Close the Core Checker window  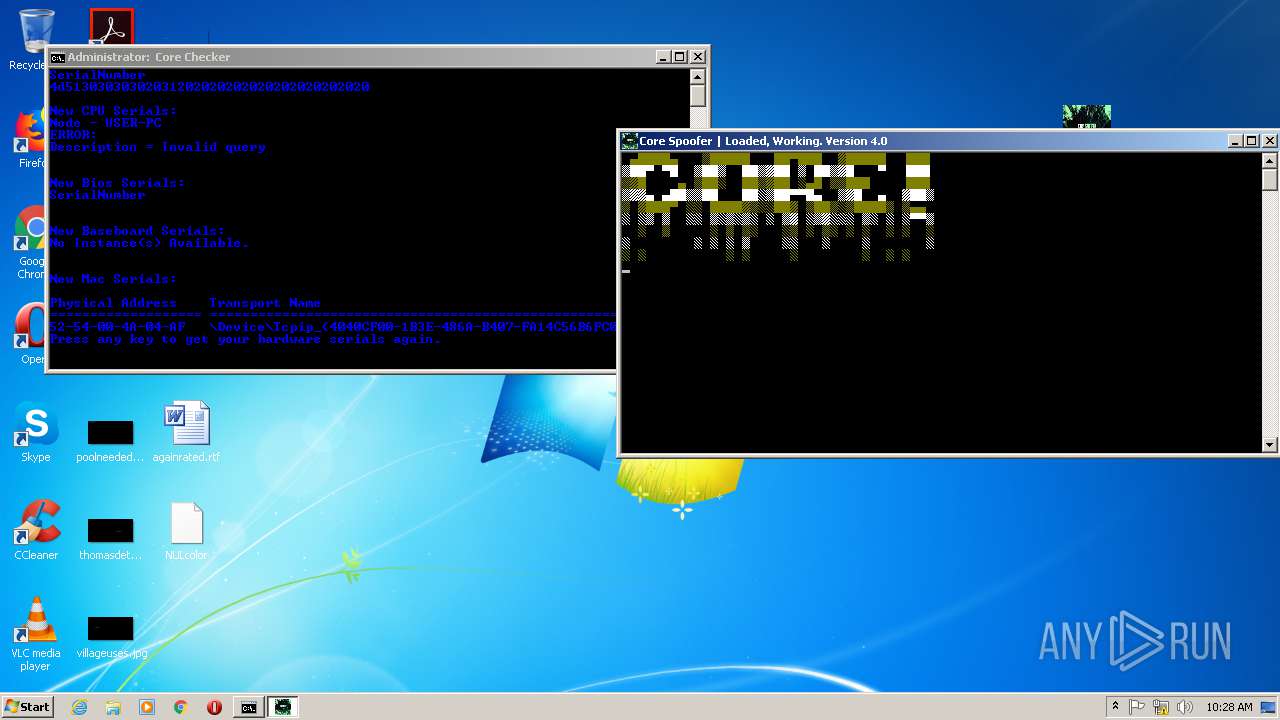pyautogui.click(x=698, y=57)
